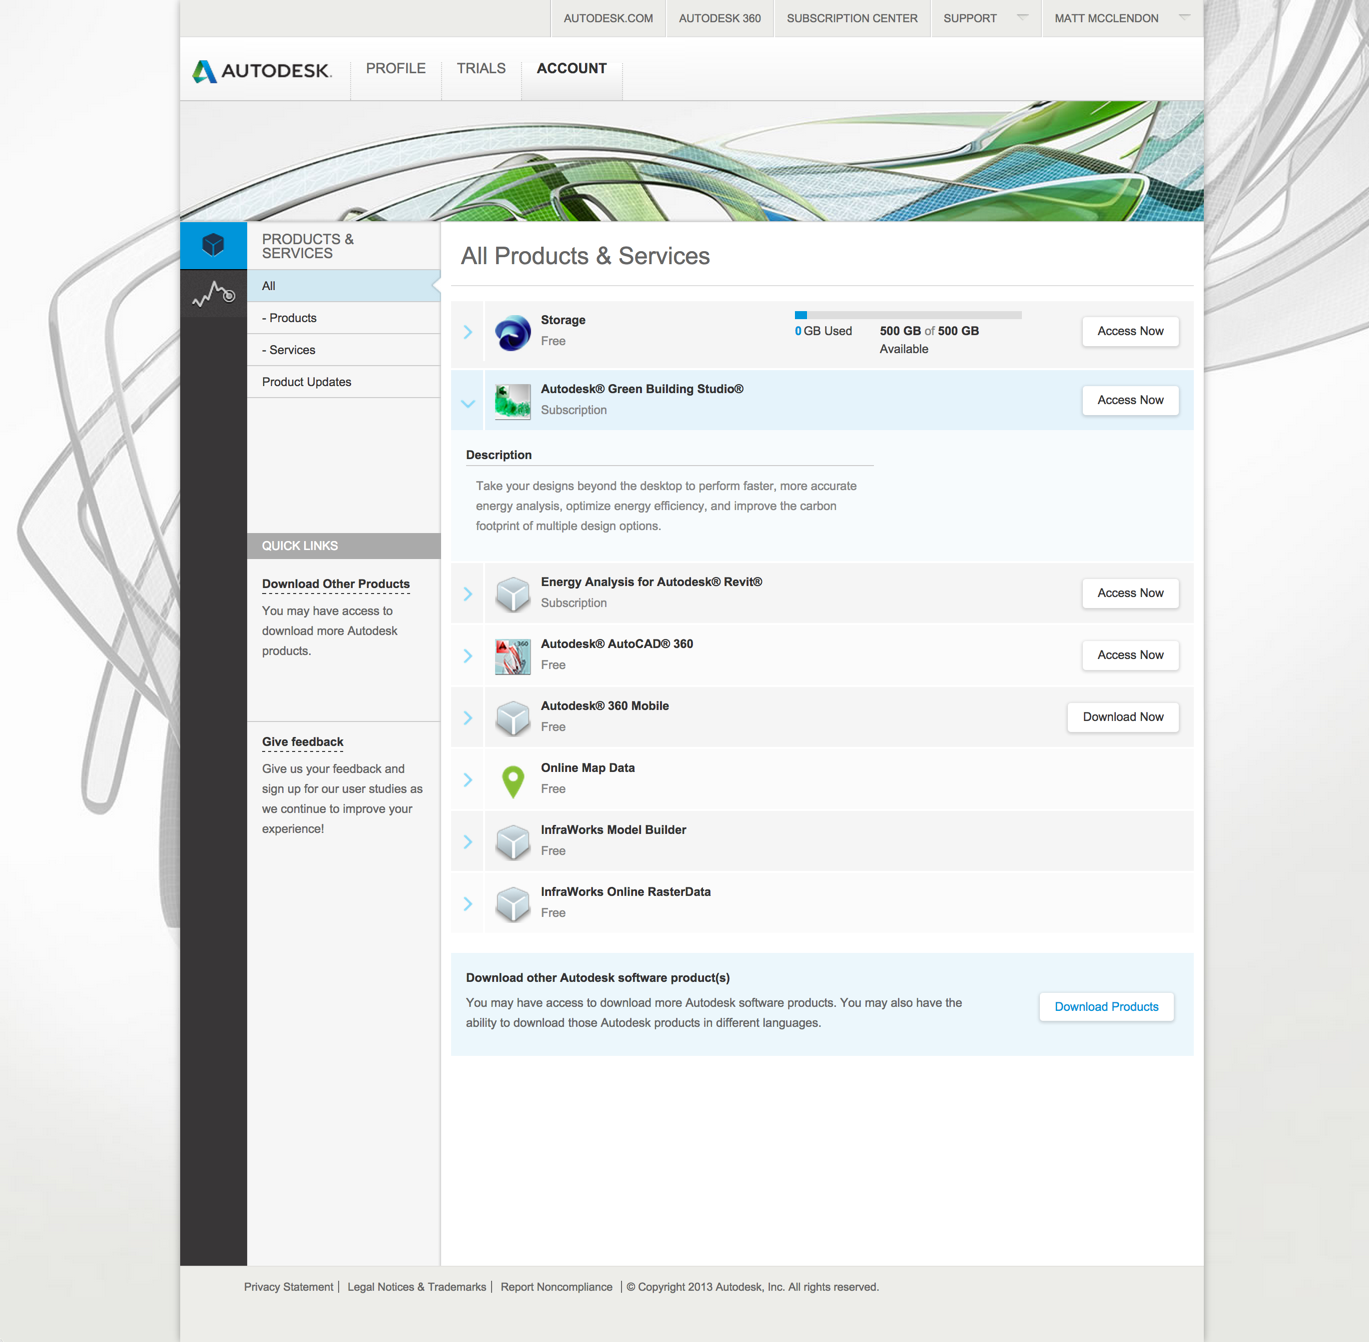
Task: Expand the InfraWorks Model Builder row
Action: pyautogui.click(x=468, y=842)
